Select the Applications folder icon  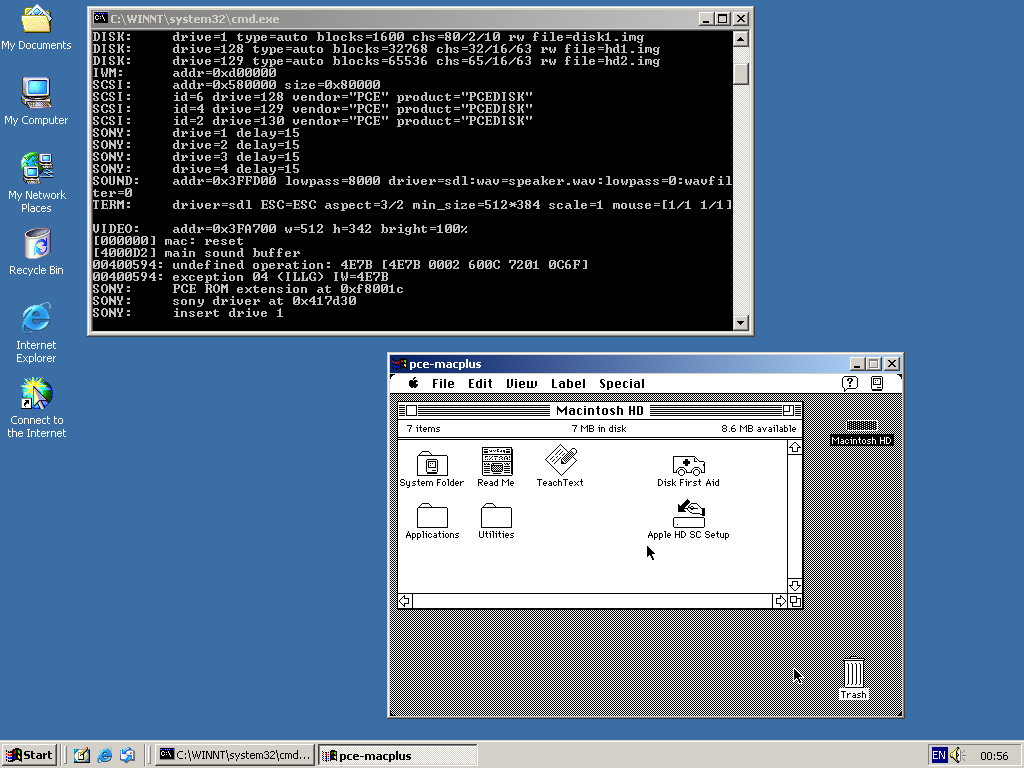pos(432,515)
